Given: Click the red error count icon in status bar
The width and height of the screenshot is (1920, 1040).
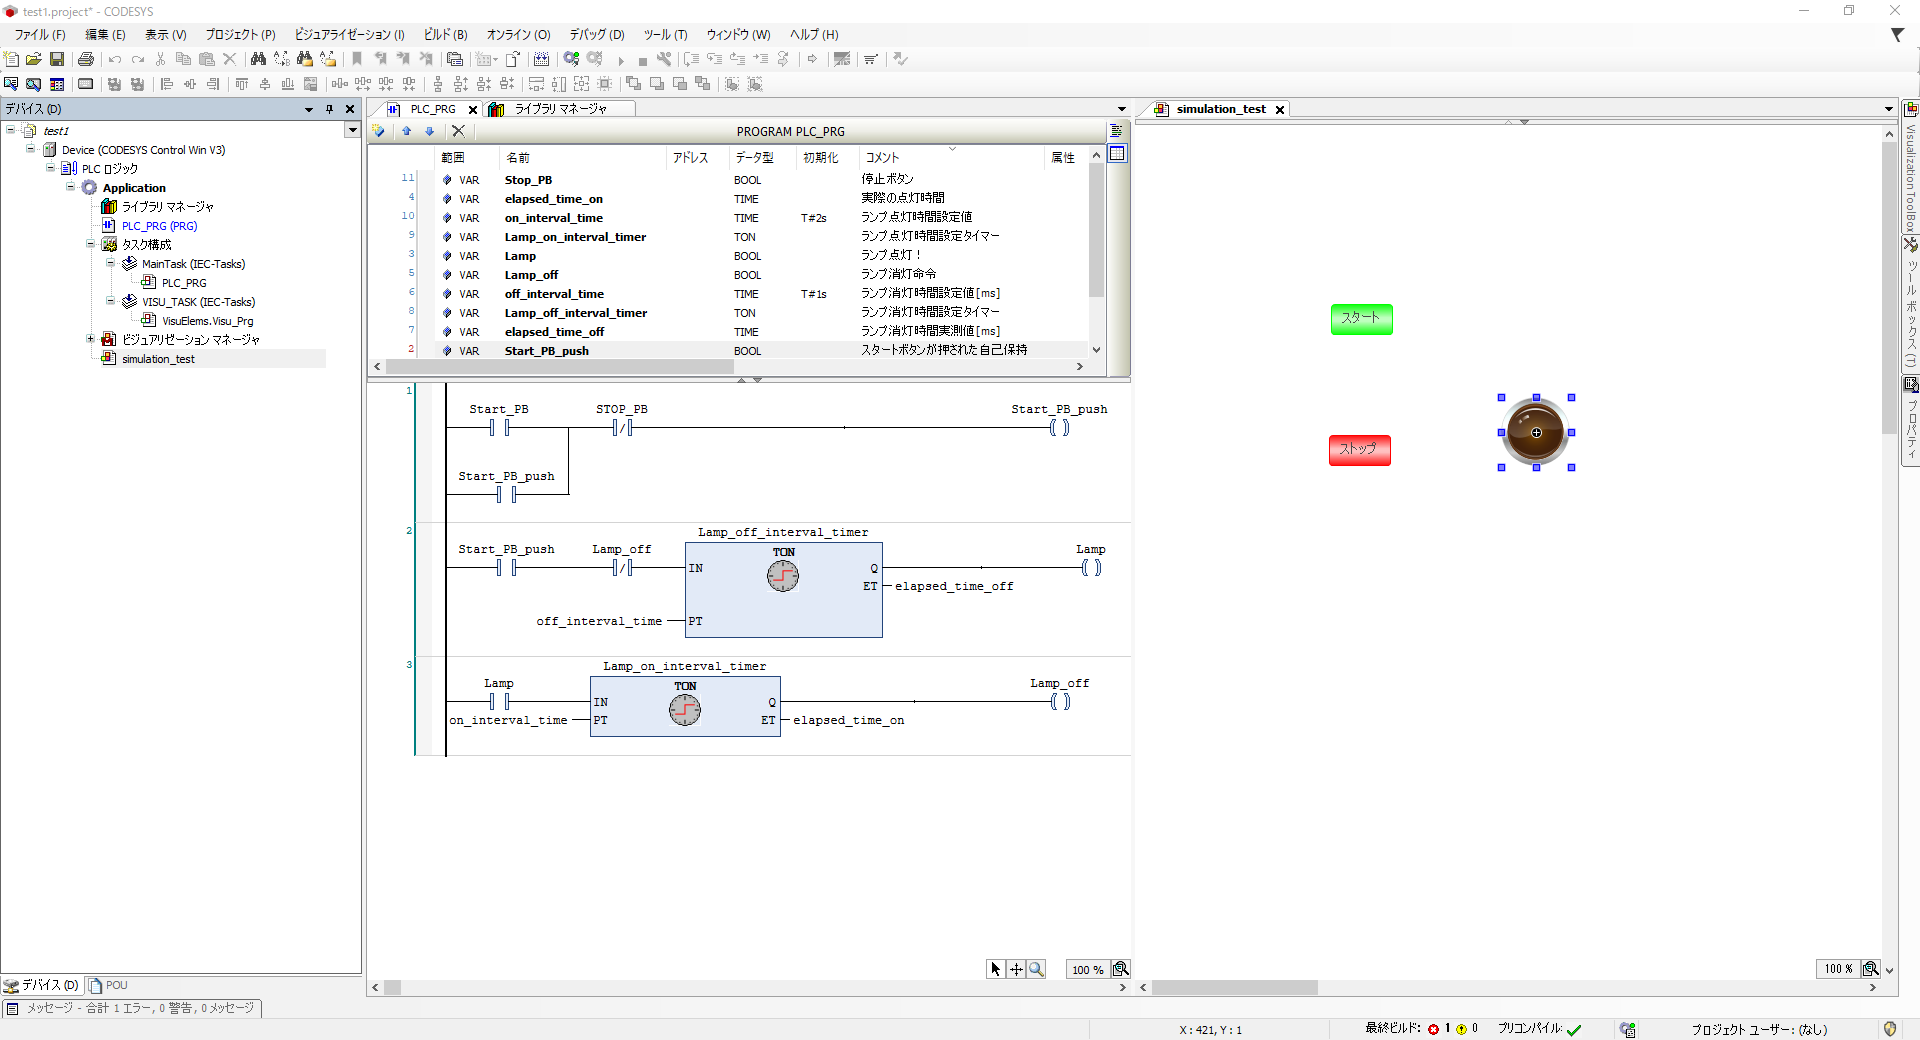Looking at the screenshot, I should pyautogui.click(x=1434, y=1029).
